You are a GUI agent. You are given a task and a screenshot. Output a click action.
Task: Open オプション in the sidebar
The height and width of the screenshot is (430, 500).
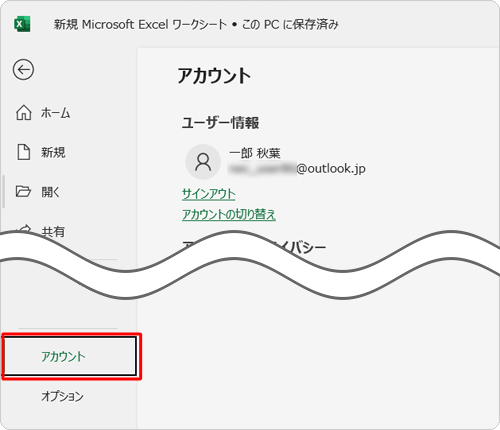pyautogui.click(x=62, y=396)
